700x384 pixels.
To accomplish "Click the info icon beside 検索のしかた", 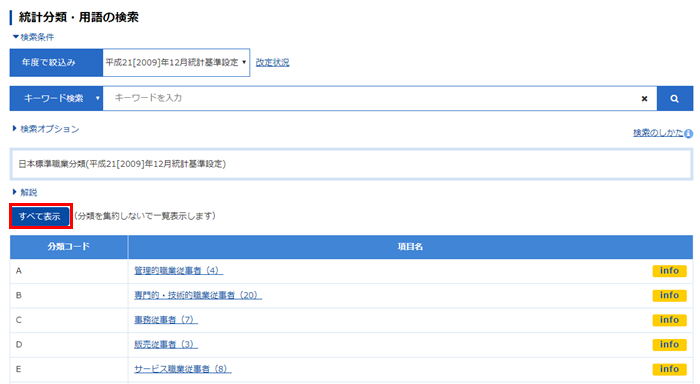I will pos(689,133).
